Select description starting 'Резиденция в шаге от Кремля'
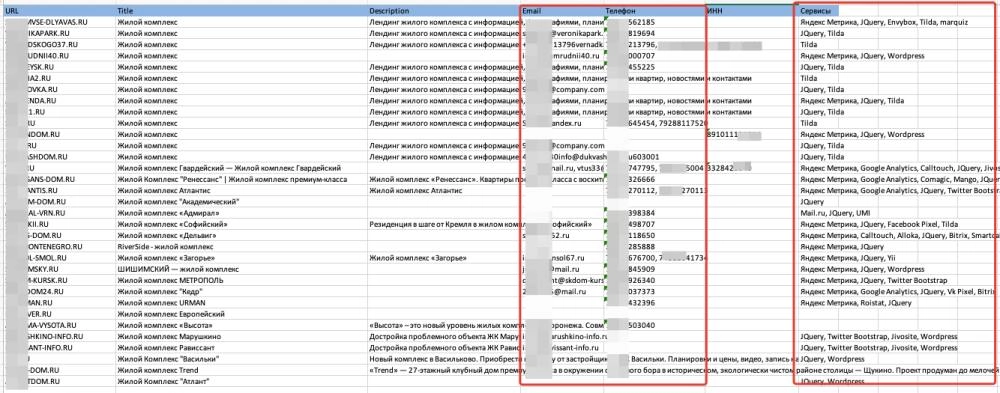 [445, 224]
